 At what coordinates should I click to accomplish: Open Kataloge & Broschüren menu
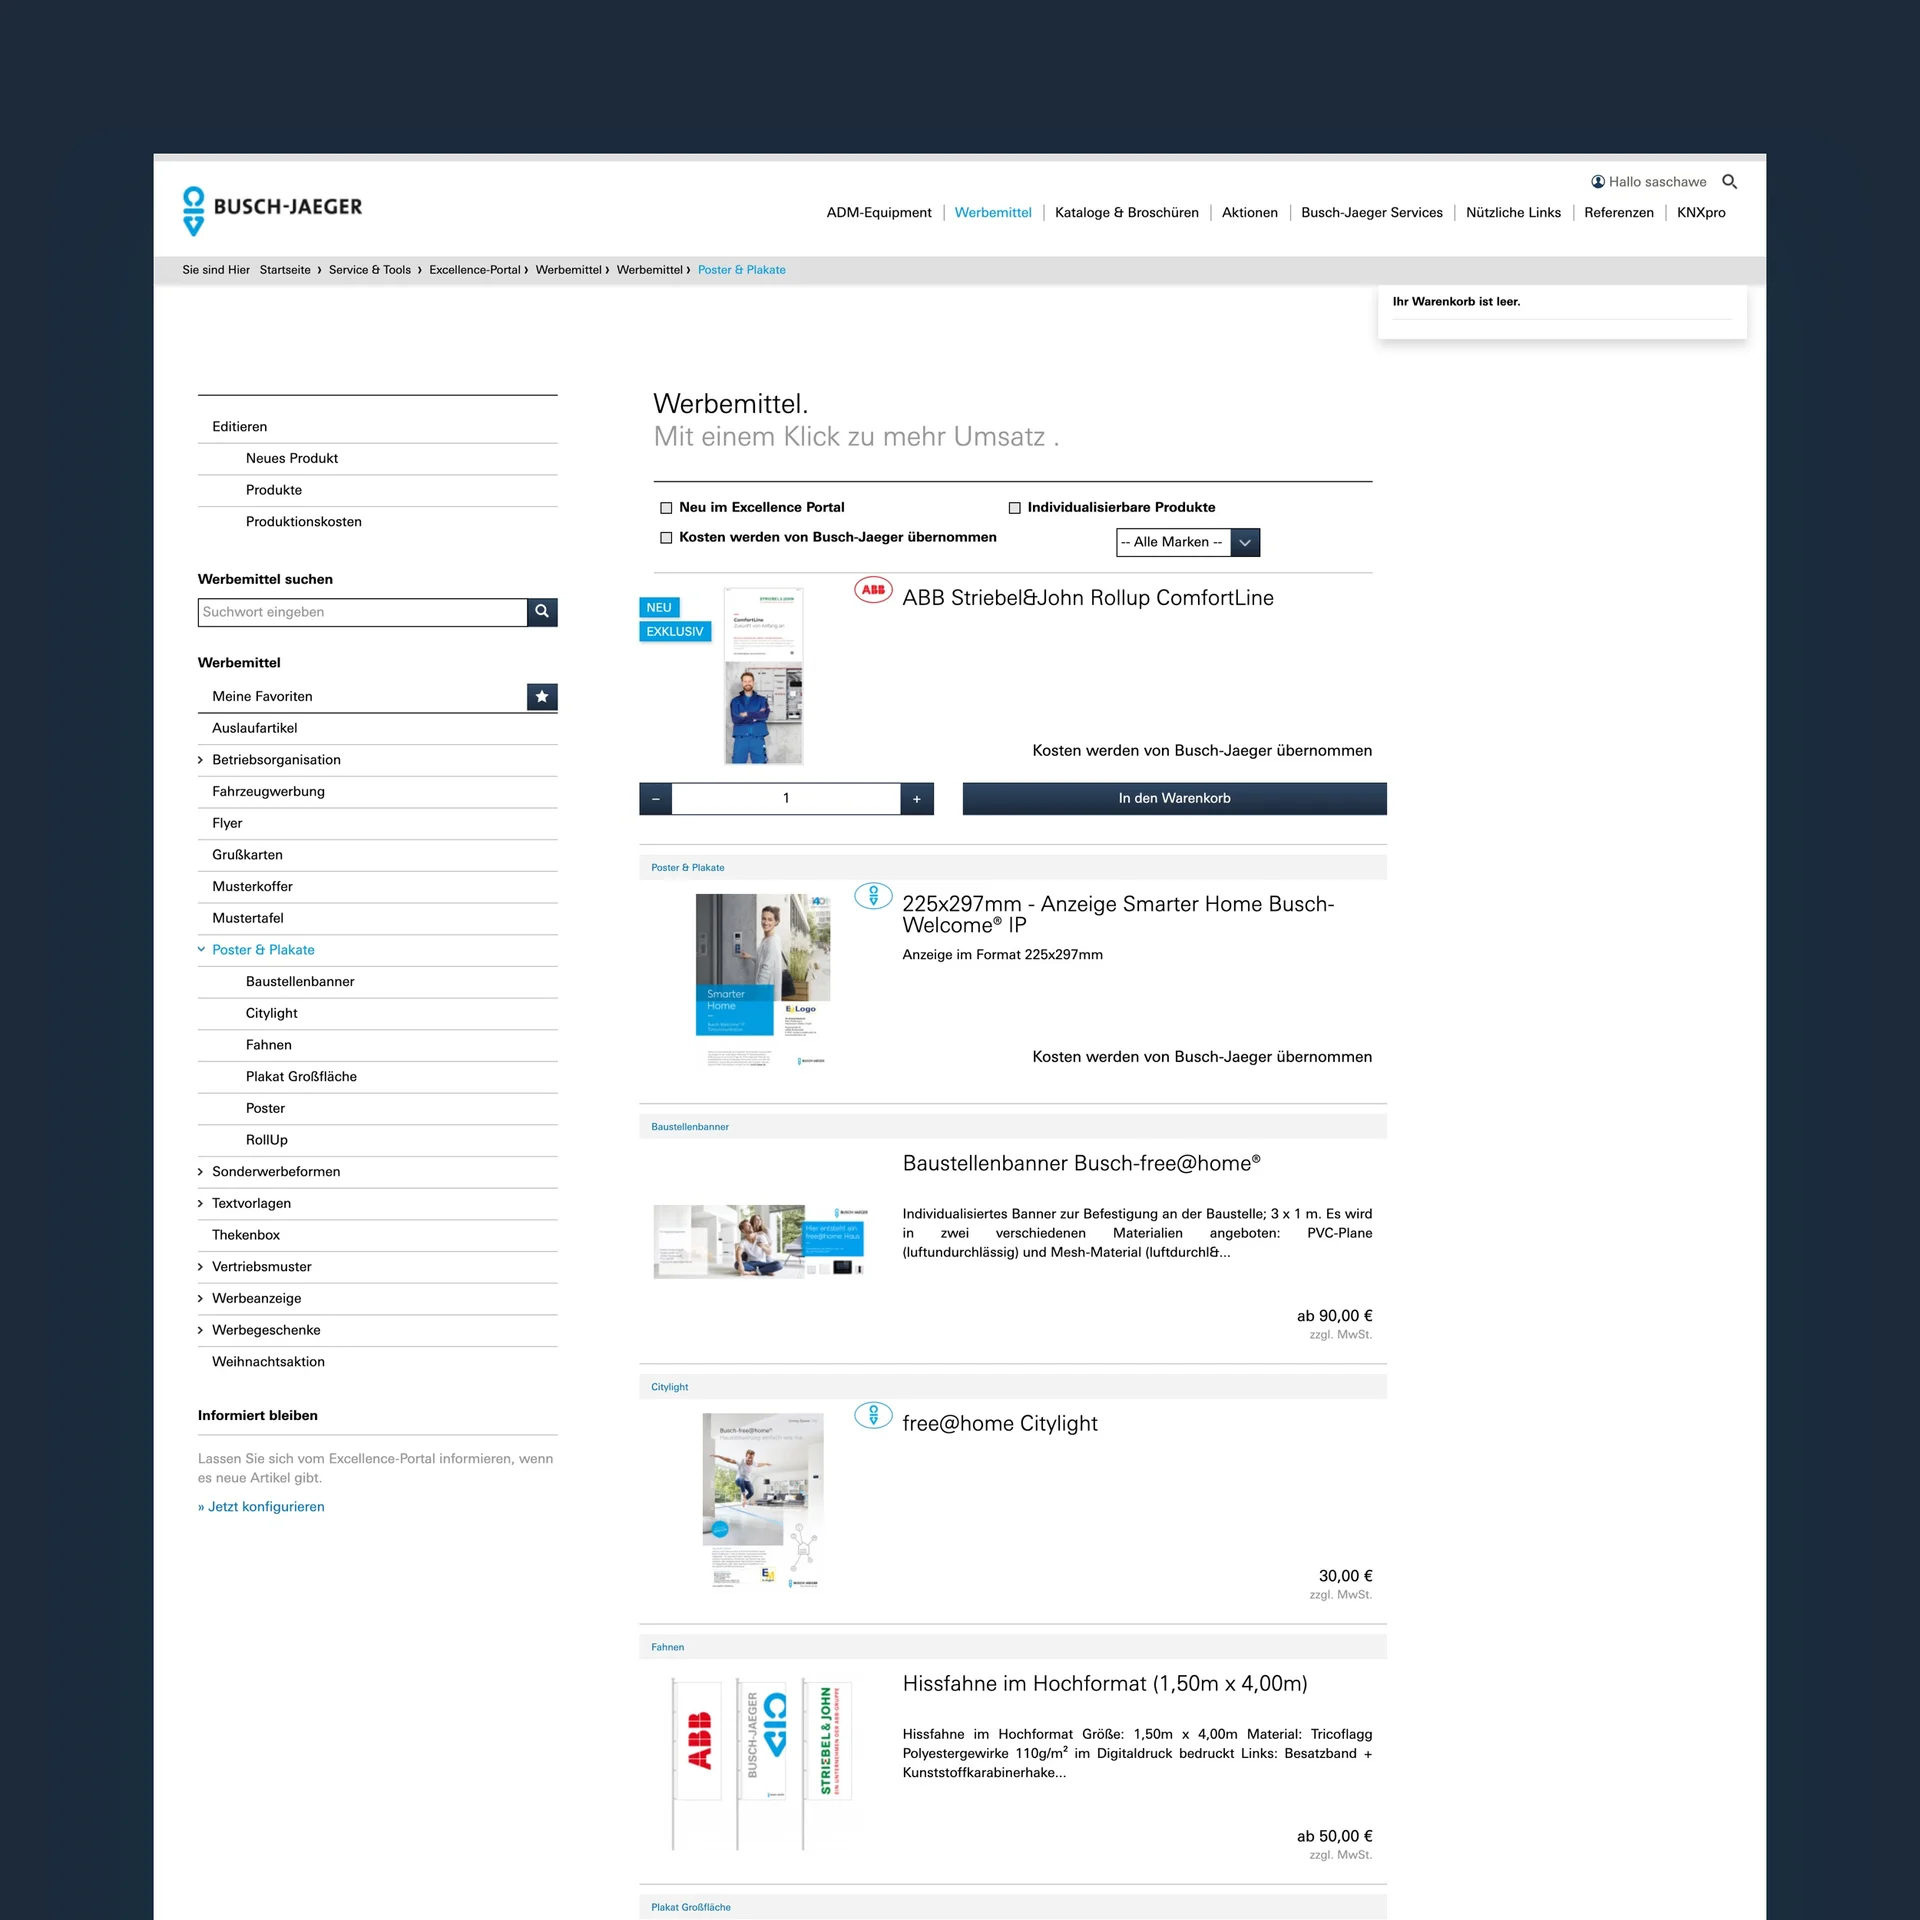point(1127,213)
